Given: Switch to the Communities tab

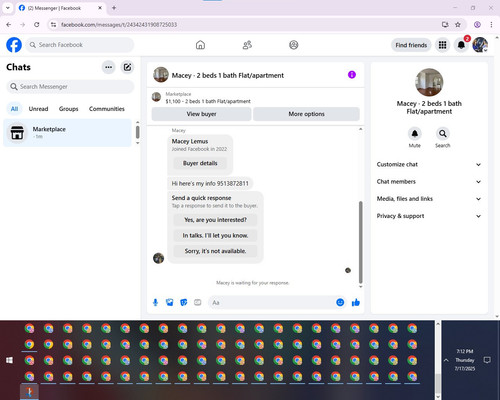Looking at the screenshot, I should pyautogui.click(x=107, y=109).
